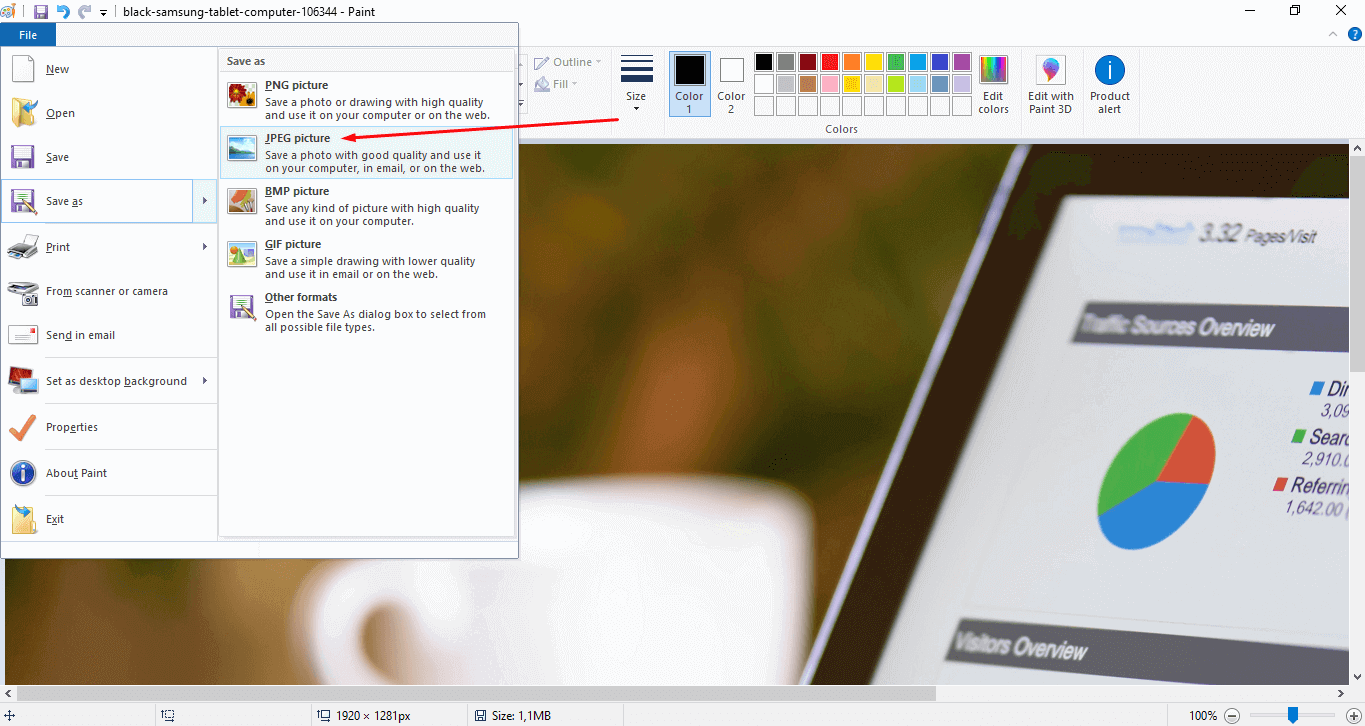Pick the lime green color swatch
1365x726 pixels.
click(x=896, y=84)
